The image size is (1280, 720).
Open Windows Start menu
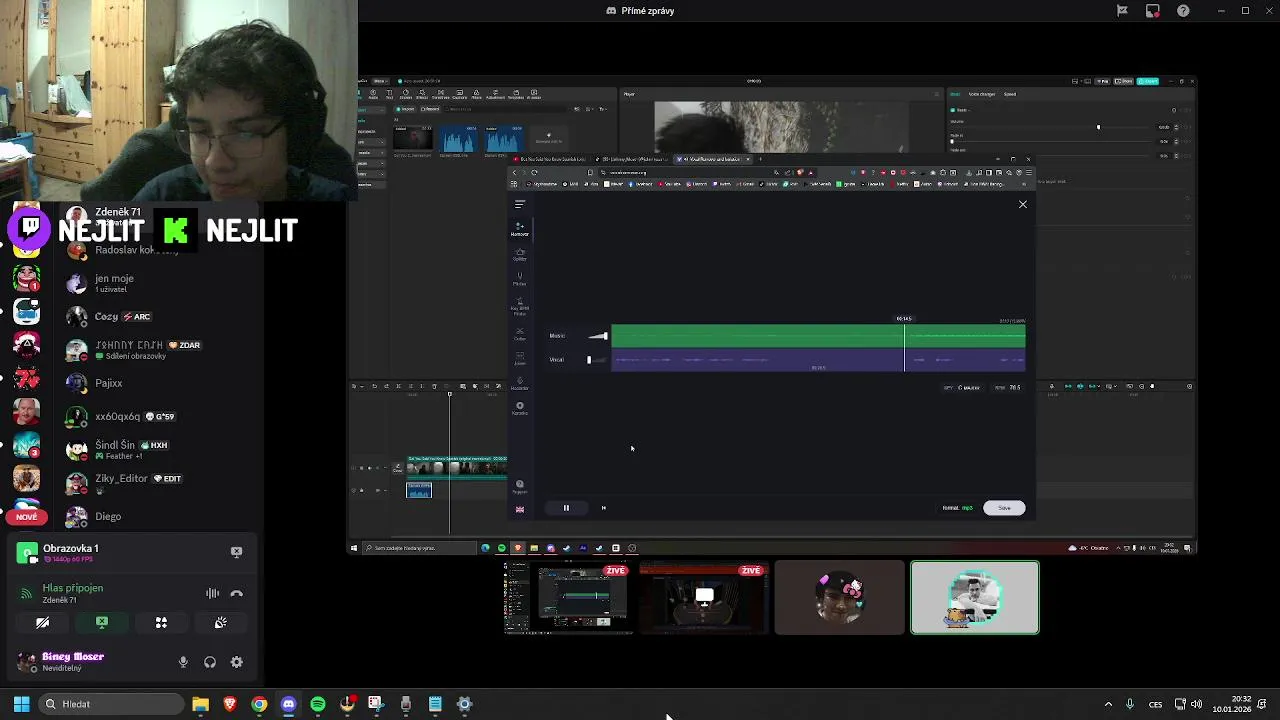point(21,704)
